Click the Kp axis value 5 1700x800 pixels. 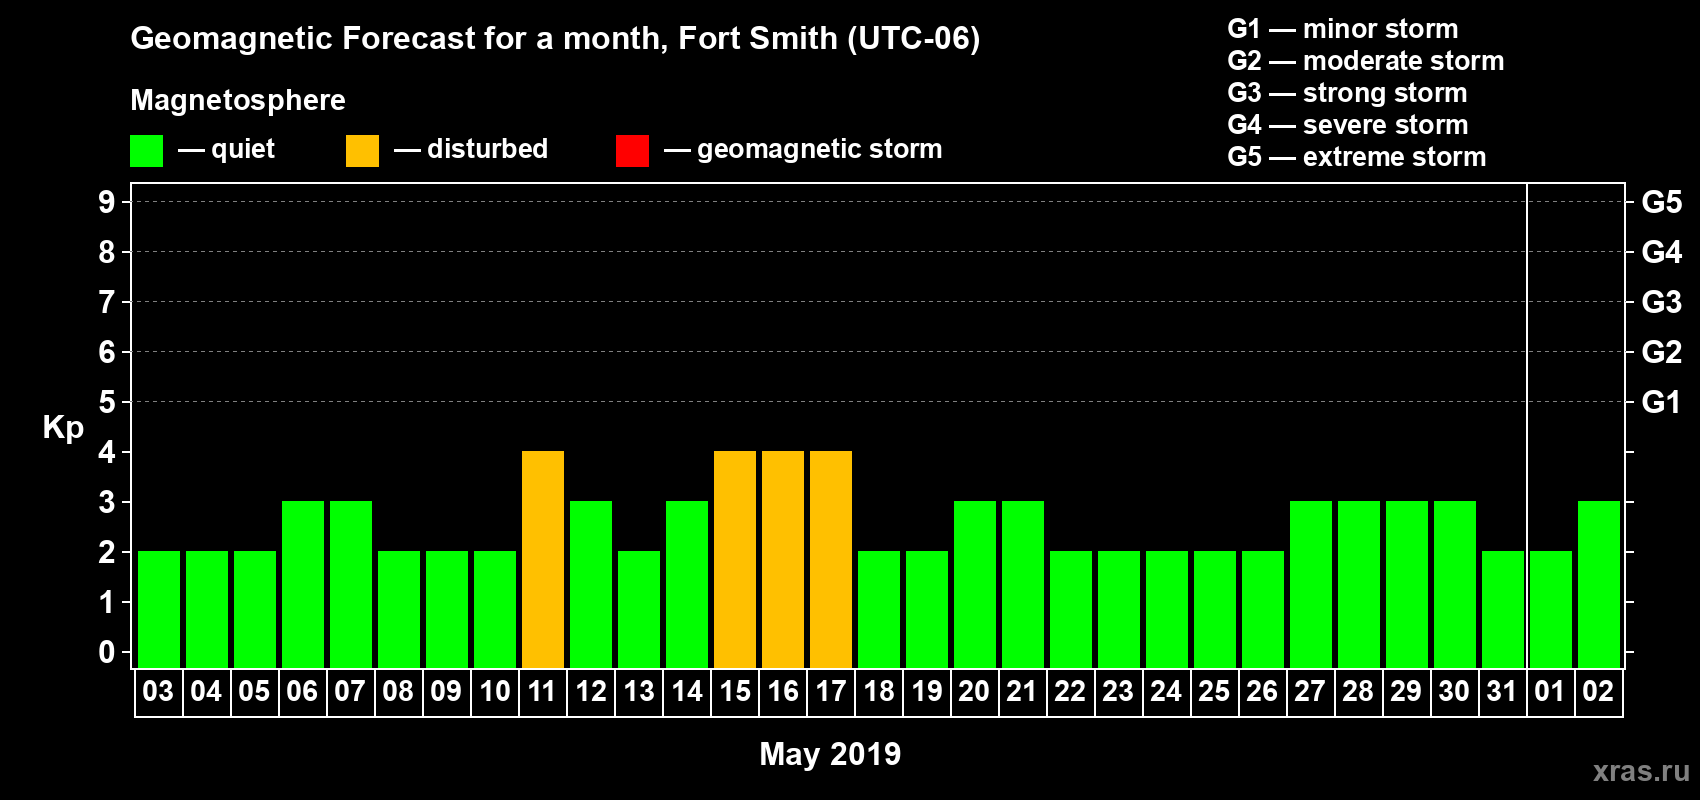coord(107,402)
